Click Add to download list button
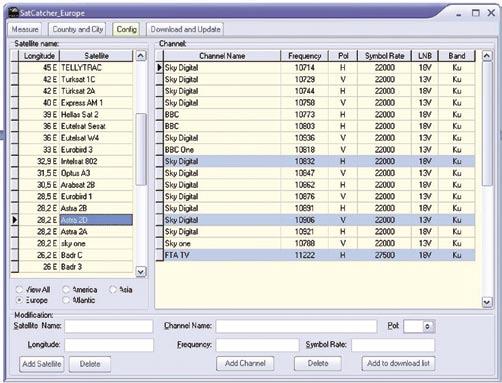502x383 pixels. 398,363
